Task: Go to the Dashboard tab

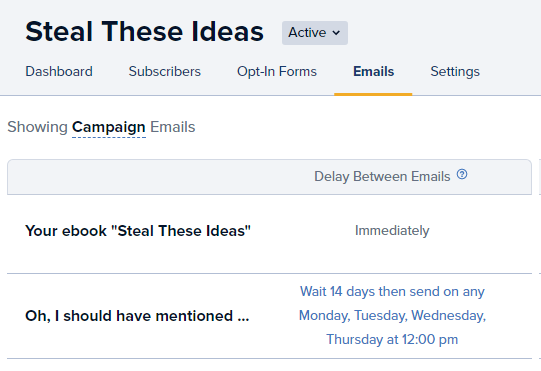Action: (x=59, y=71)
